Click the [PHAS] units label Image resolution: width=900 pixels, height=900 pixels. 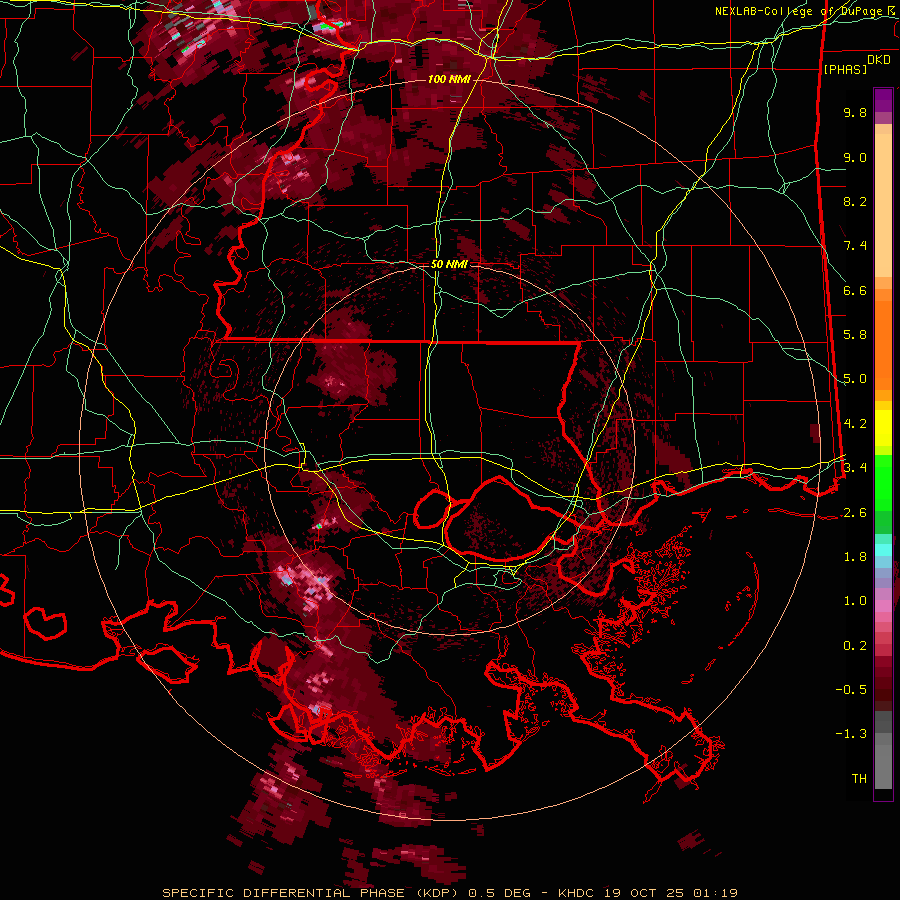pos(845,69)
